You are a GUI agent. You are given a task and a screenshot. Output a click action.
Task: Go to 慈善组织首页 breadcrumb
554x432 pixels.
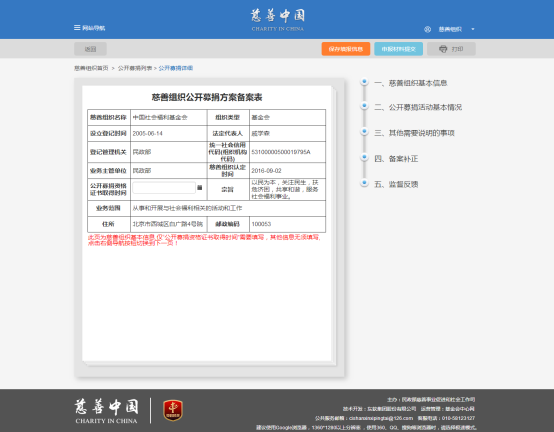(x=91, y=68)
